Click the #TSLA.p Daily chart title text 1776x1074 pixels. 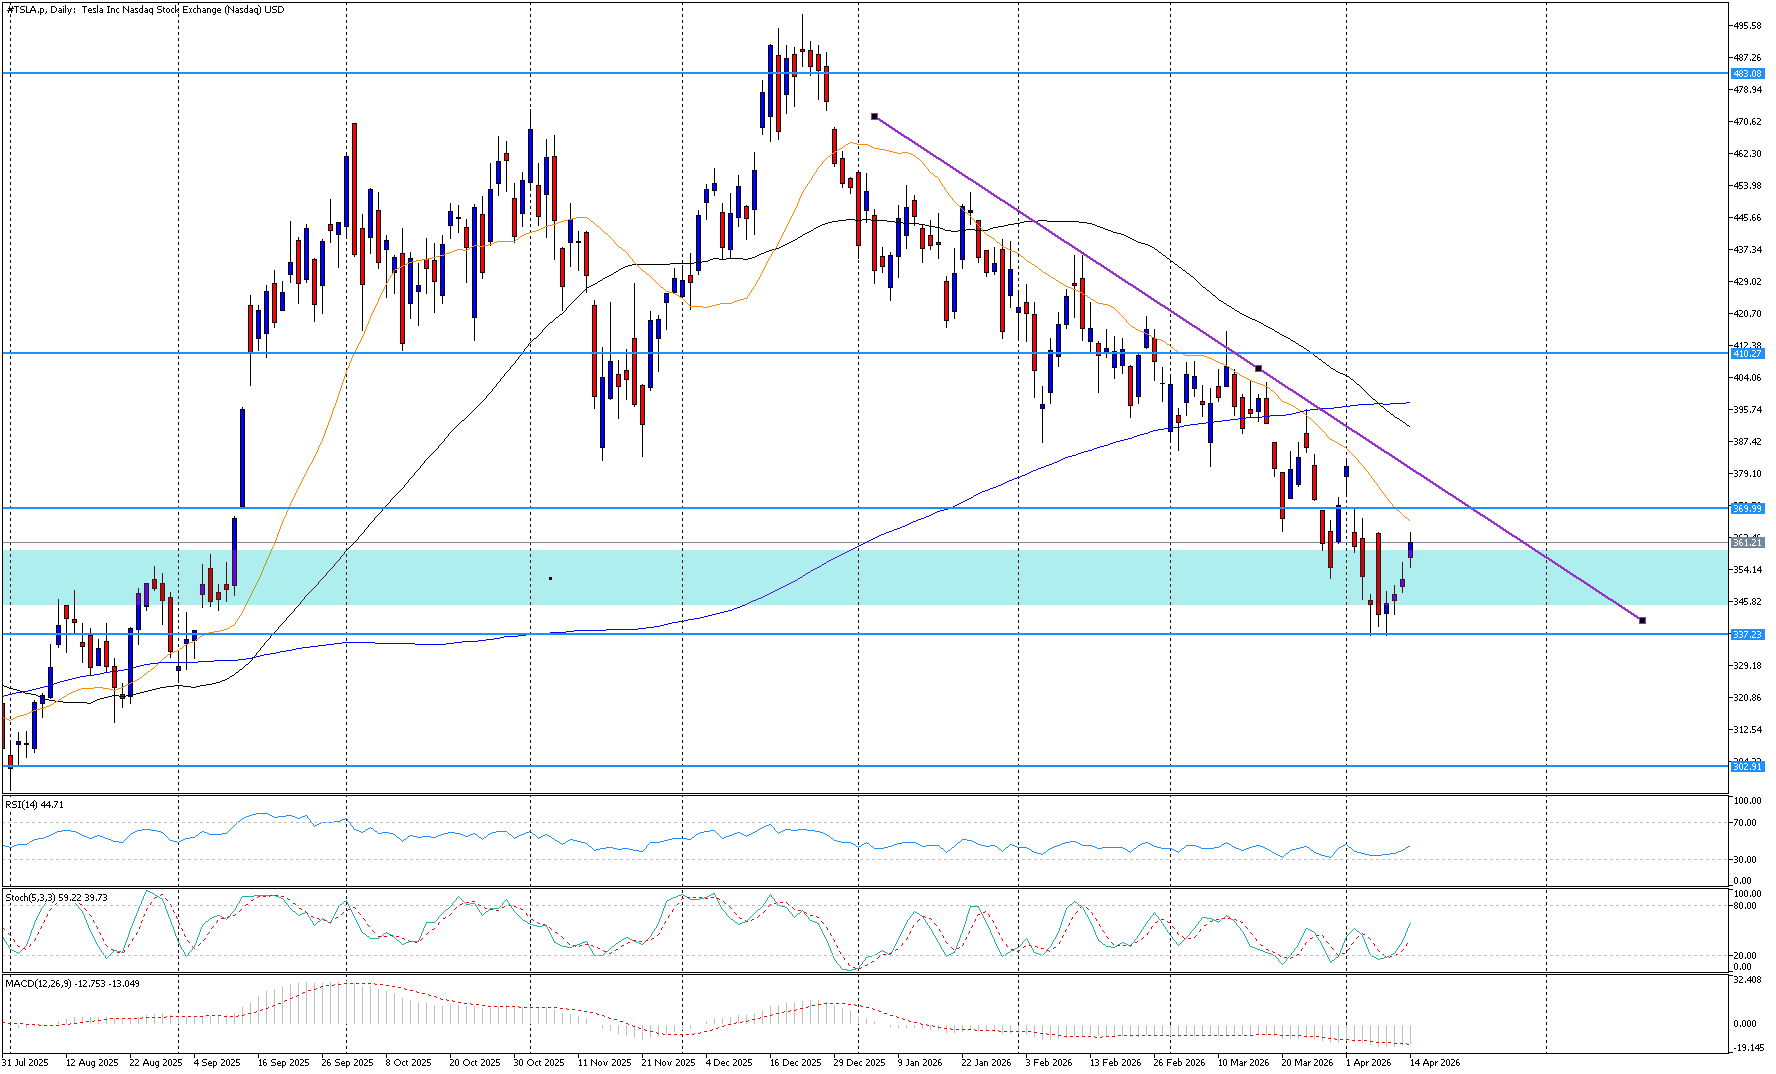pos(145,10)
